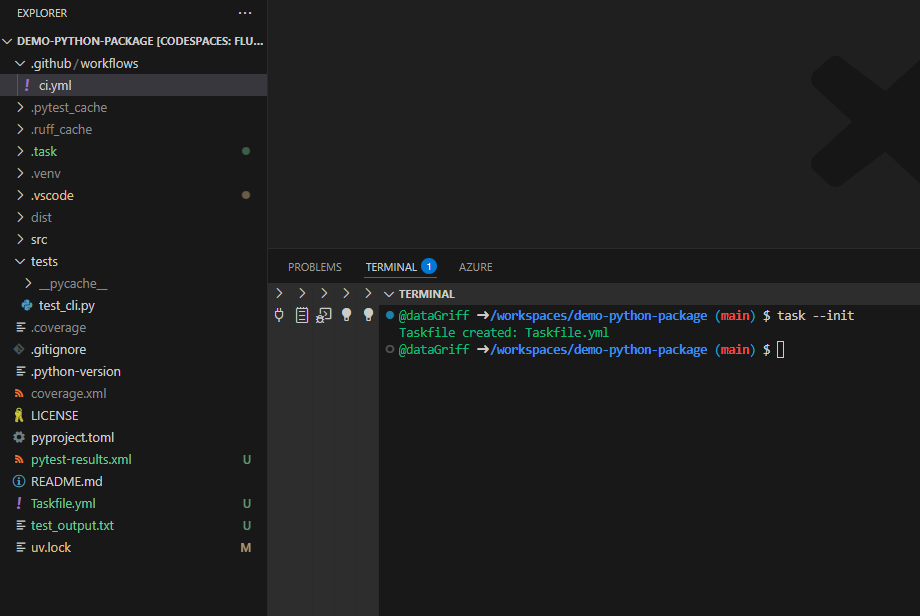The image size is (920, 616).
Task: Click the 'task --init' command text
Action: (816, 316)
